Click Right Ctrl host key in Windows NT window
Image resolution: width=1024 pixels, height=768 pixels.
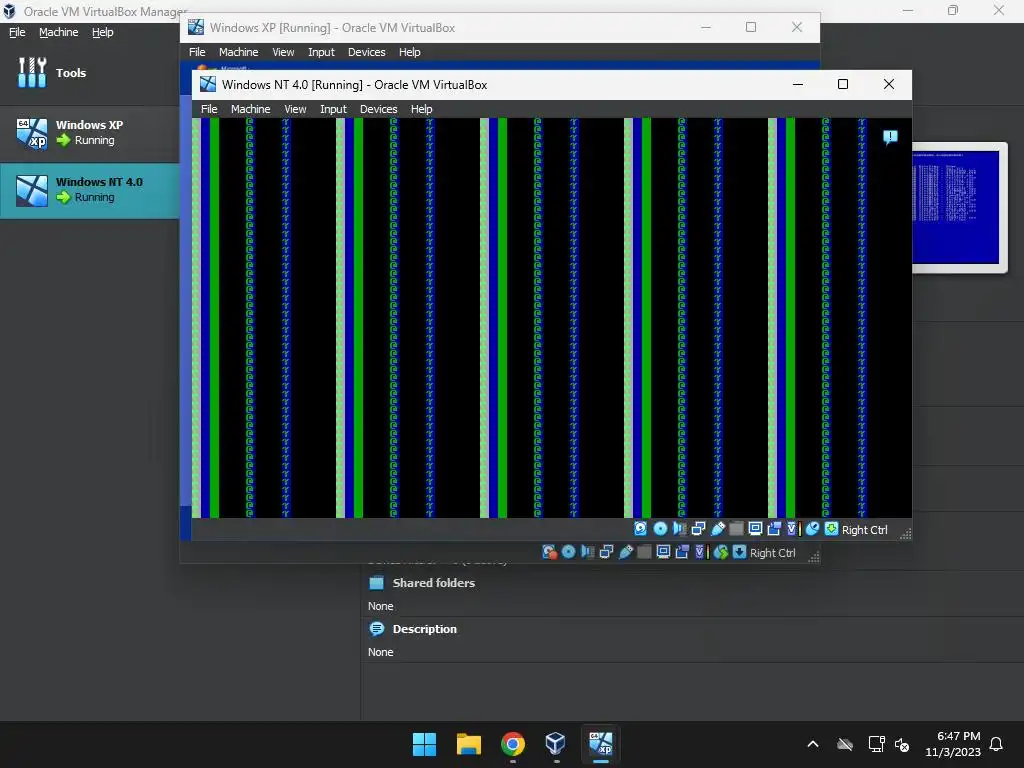(x=864, y=530)
